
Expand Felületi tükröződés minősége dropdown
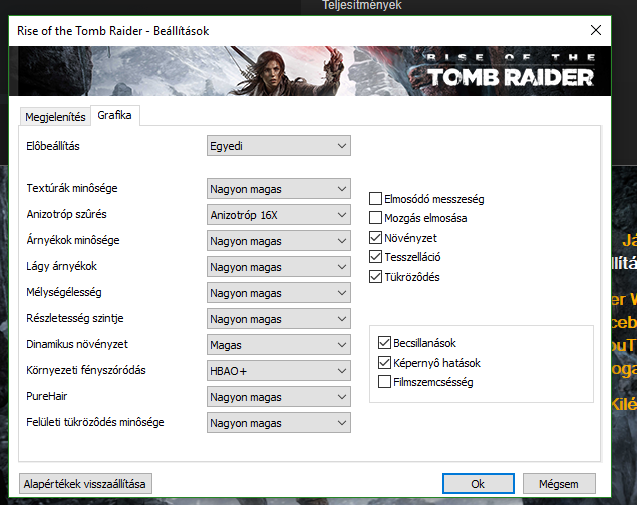pos(279,423)
